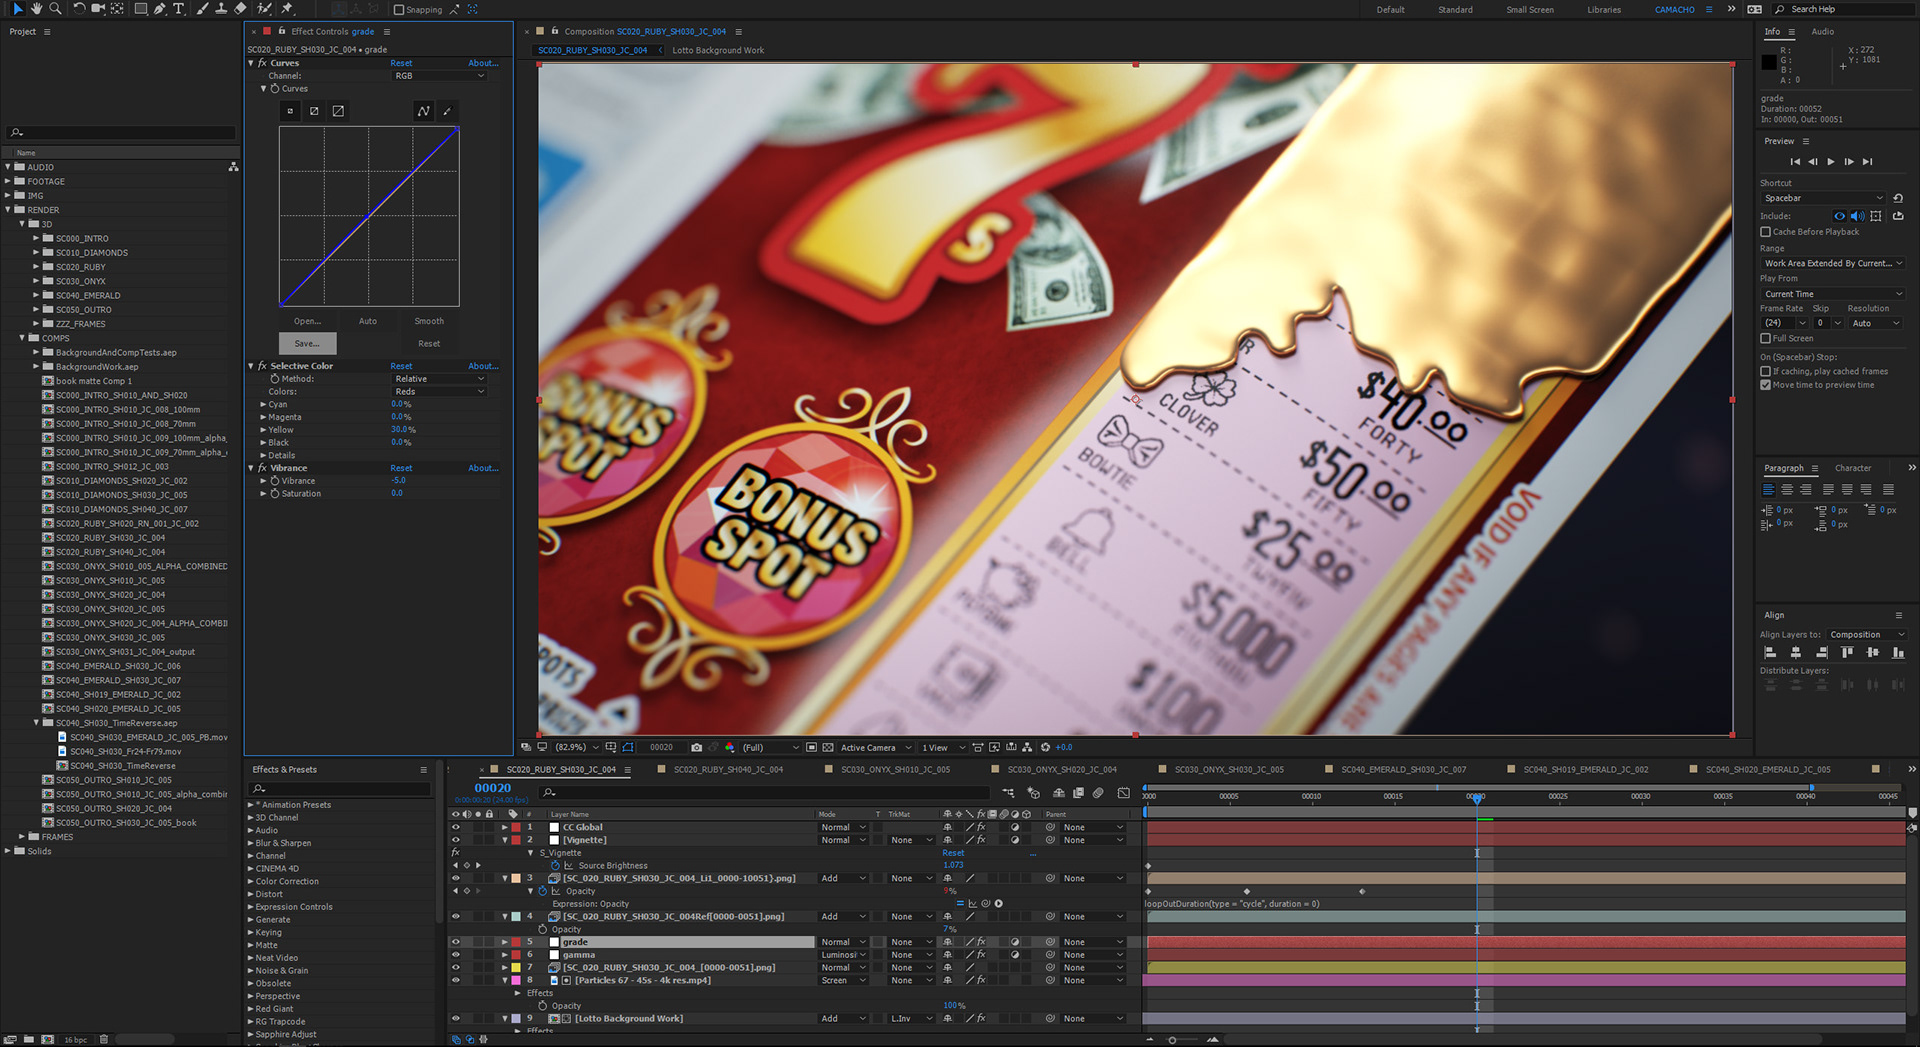The image size is (1920, 1047).
Task: Click the Show Channel RGB icon
Action: [x=729, y=747]
